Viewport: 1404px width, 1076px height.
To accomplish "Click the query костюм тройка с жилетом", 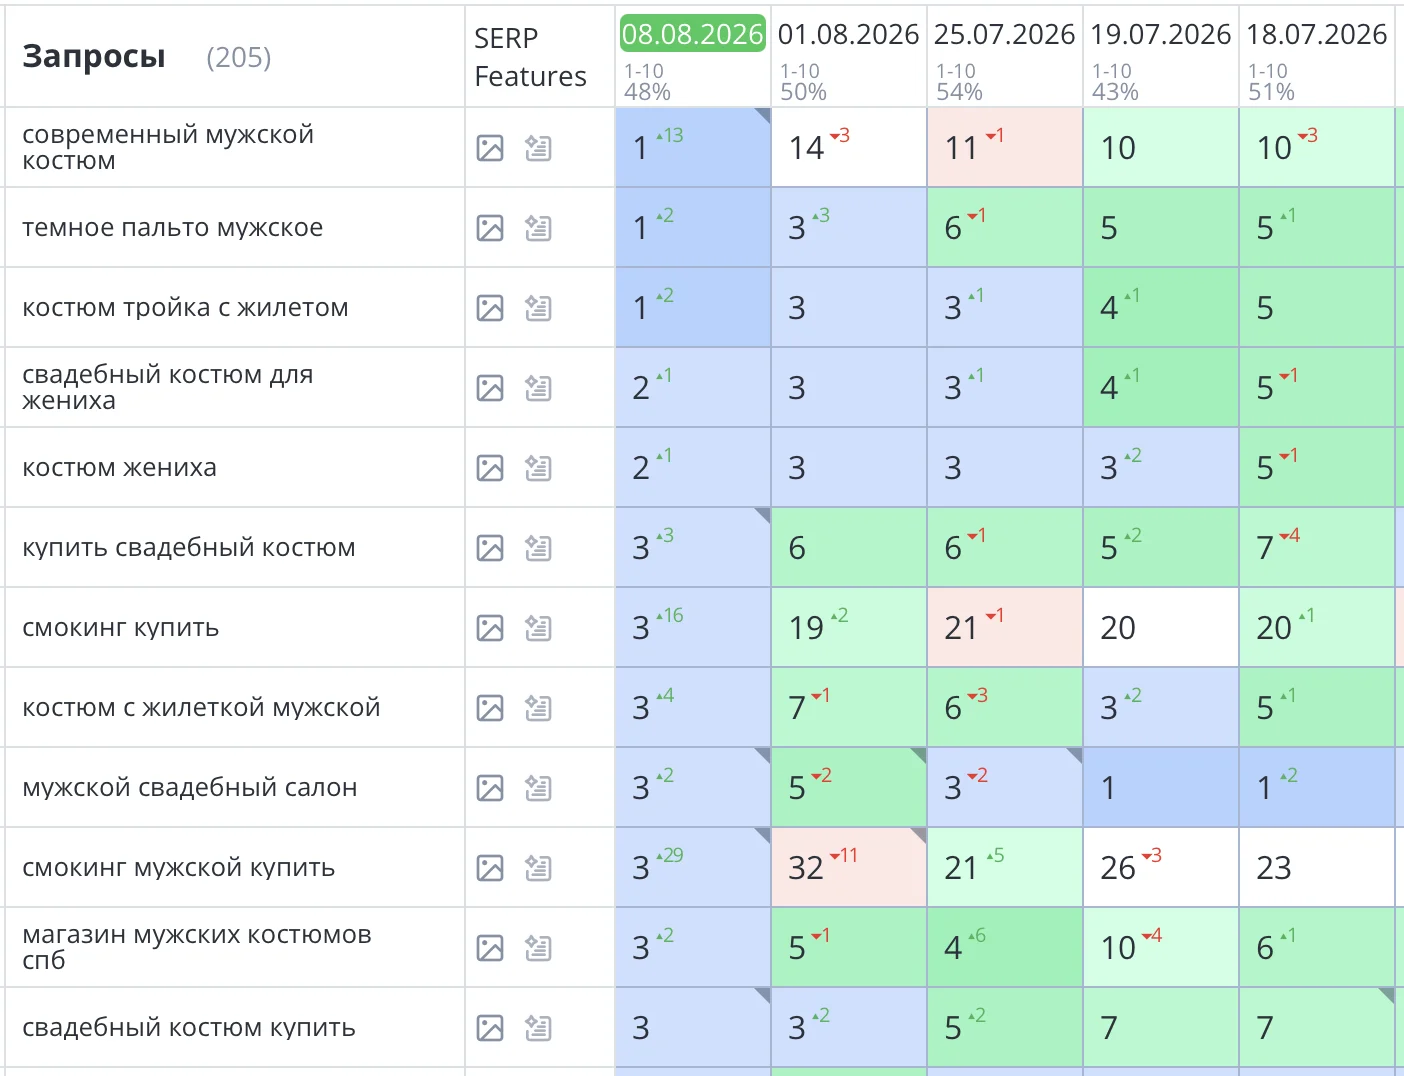I will [x=185, y=308].
